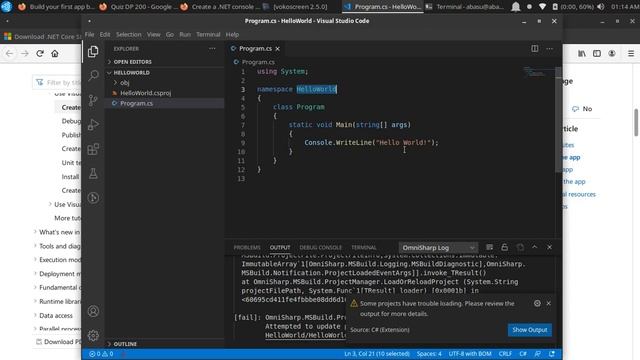
Task: Click the browser page's vertical scrollbar
Action: pos(636,122)
